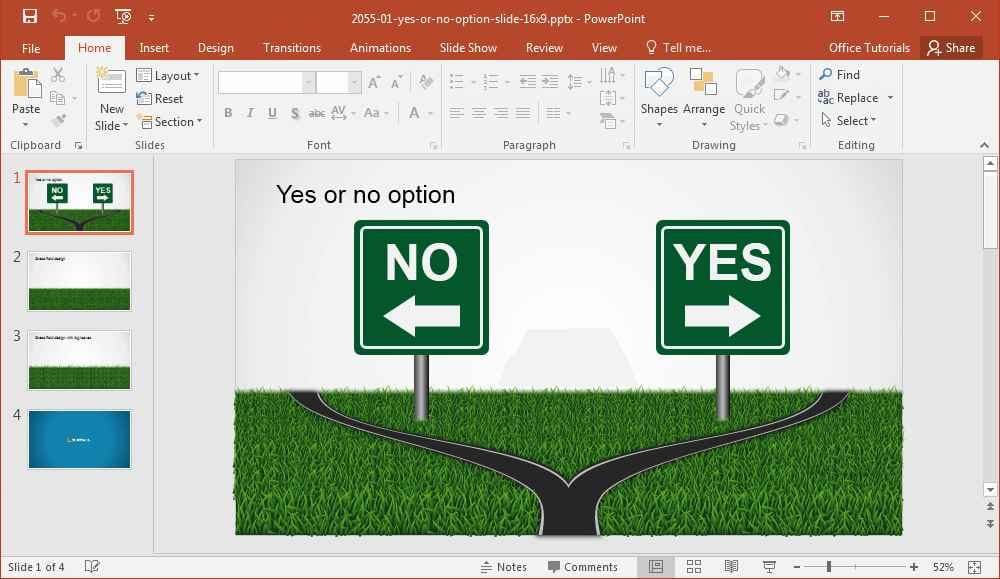Open the Design tab
1000x579 pixels.
[216, 48]
